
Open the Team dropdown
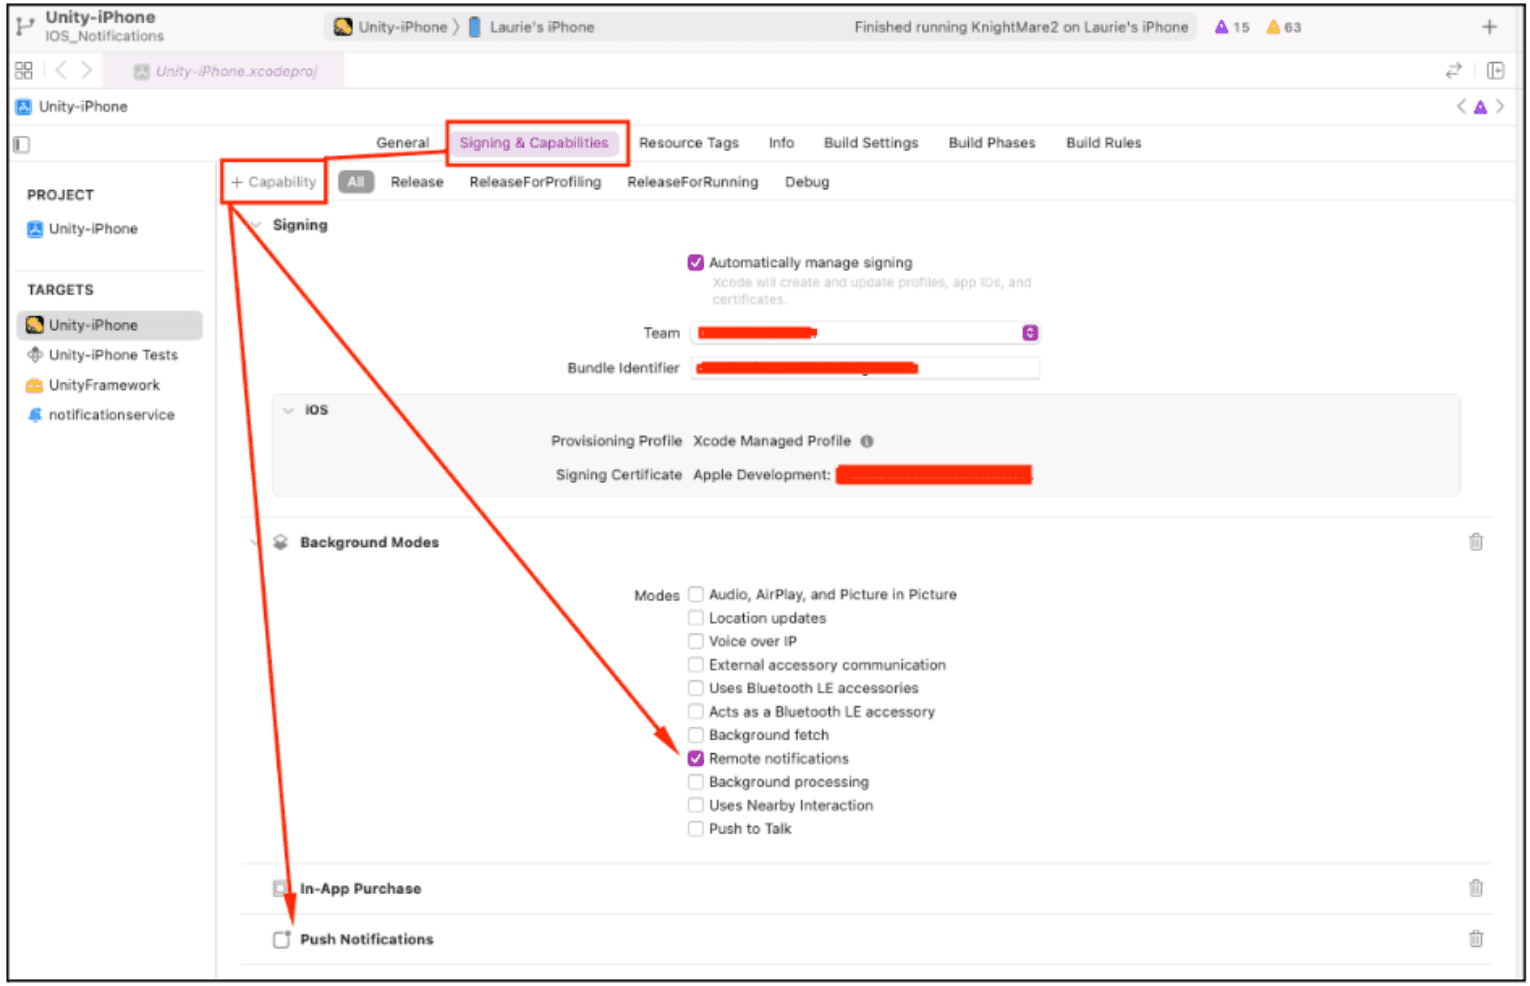pos(1029,333)
